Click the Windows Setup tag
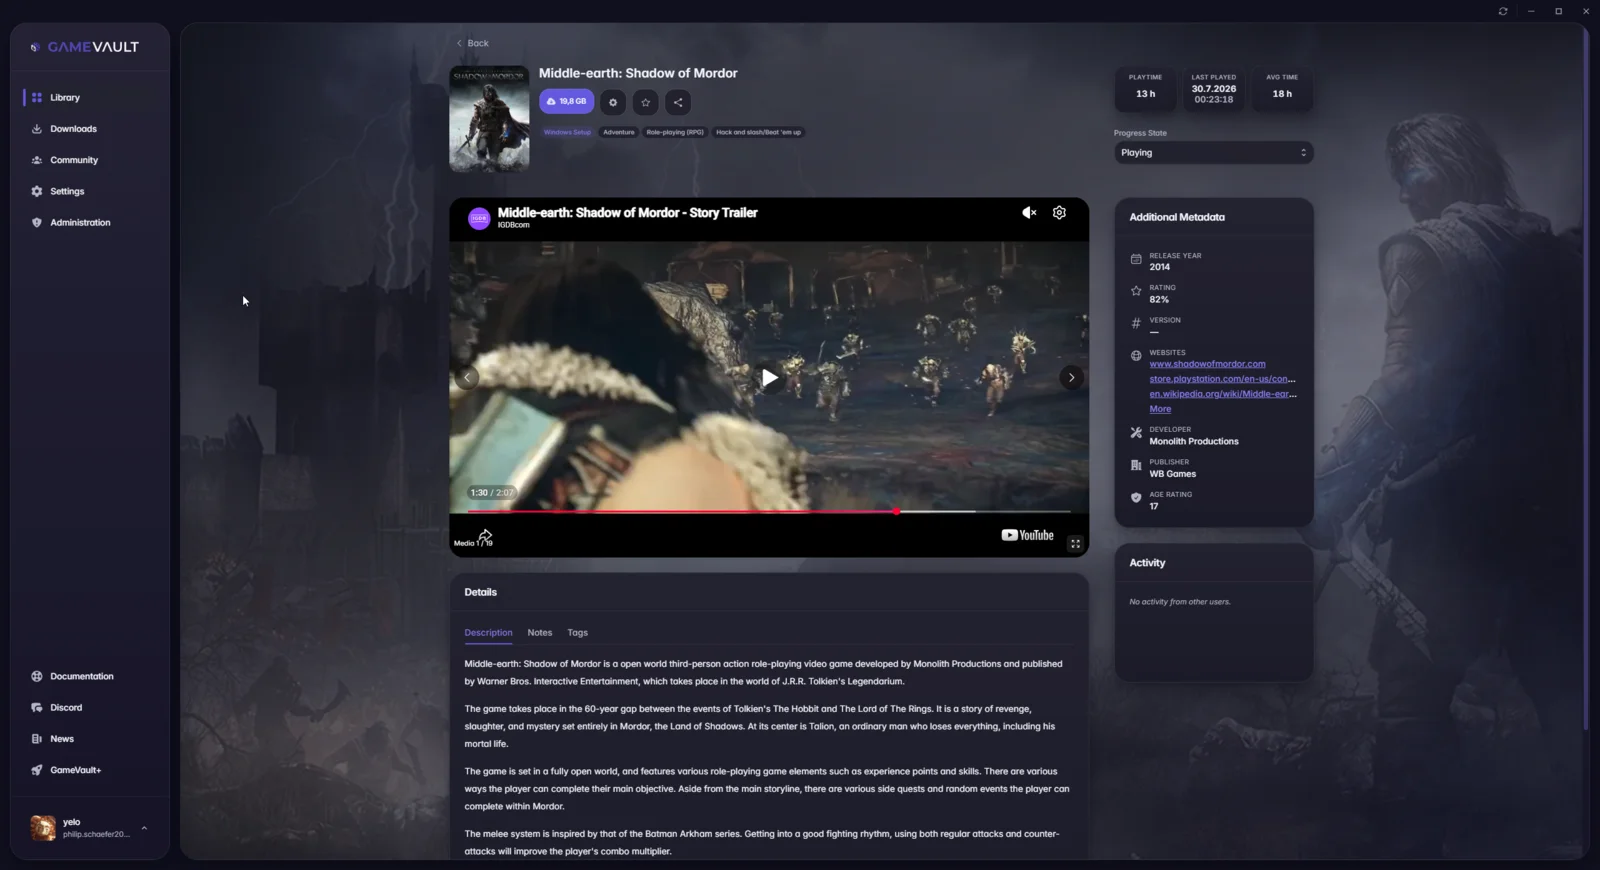The height and width of the screenshot is (870, 1600). [x=567, y=132]
